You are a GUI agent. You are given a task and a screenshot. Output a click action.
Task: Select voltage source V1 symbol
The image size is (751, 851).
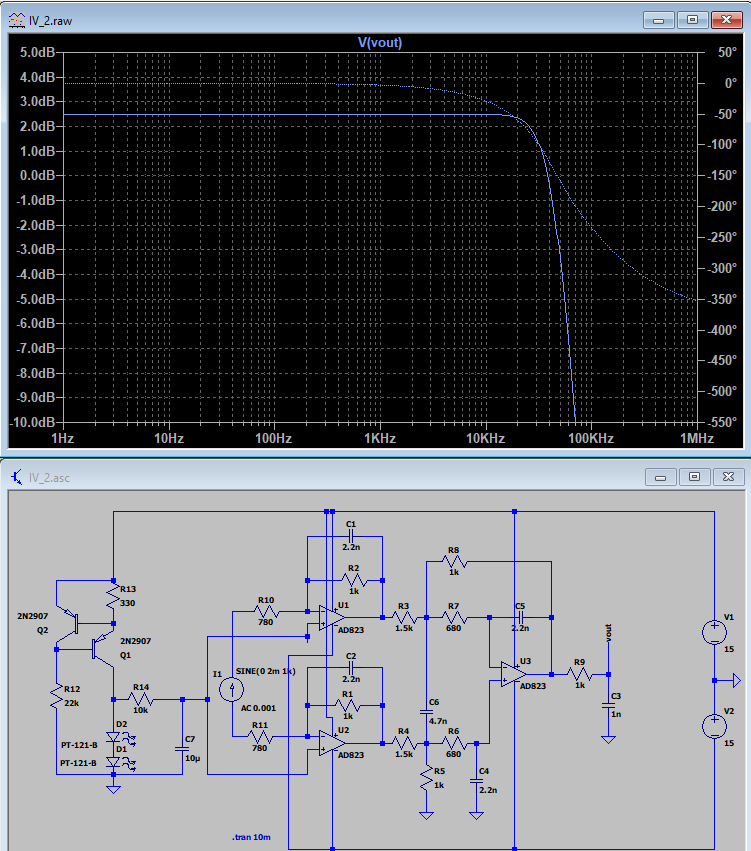click(x=715, y=633)
